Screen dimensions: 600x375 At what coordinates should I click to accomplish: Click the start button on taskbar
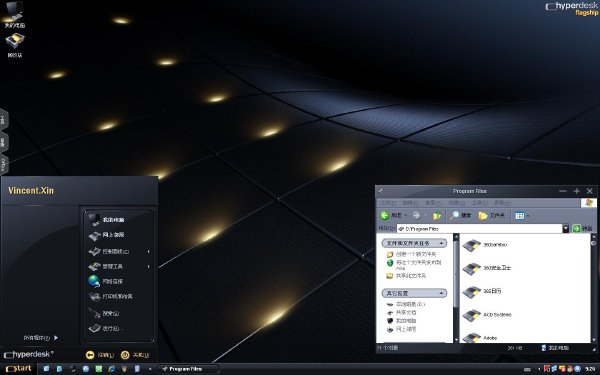point(18,369)
